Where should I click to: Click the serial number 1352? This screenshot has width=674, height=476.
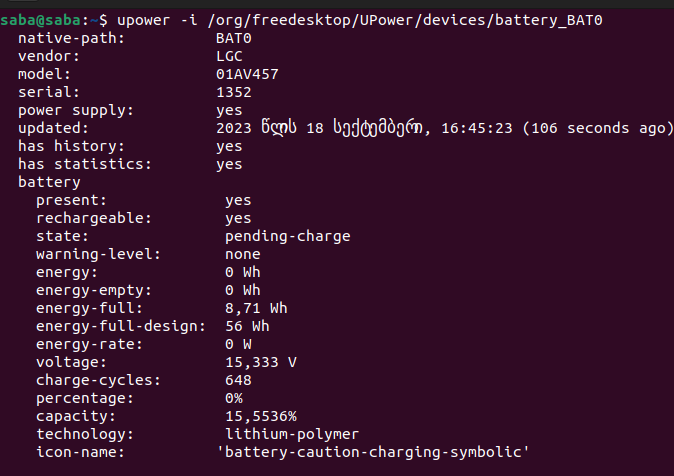pyautogui.click(x=234, y=92)
